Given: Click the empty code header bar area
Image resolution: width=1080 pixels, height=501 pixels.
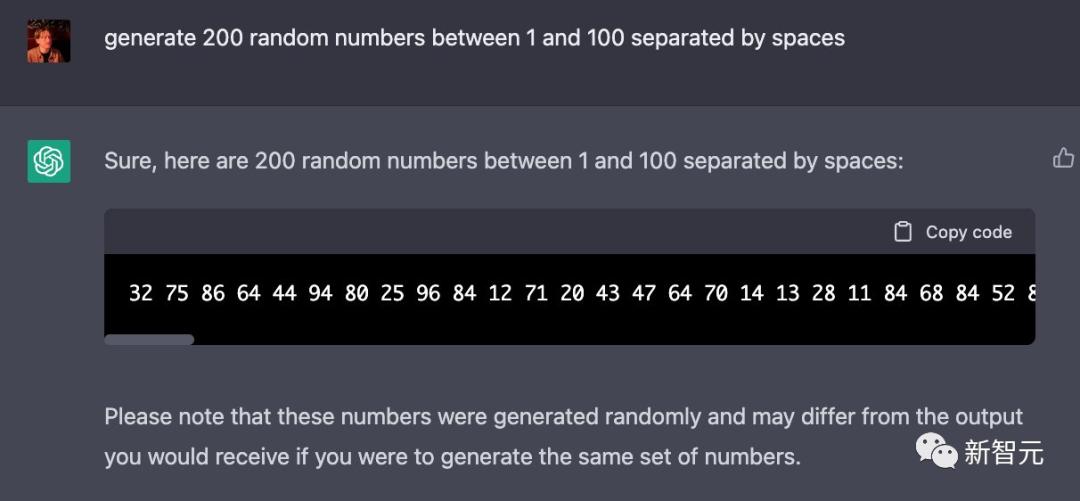Looking at the screenshot, I should coord(500,232).
